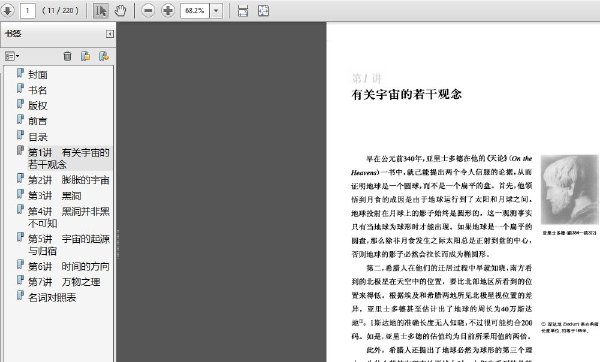Create a new bookmark icon
The width and height of the screenshot is (600, 362).
tap(86, 56)
